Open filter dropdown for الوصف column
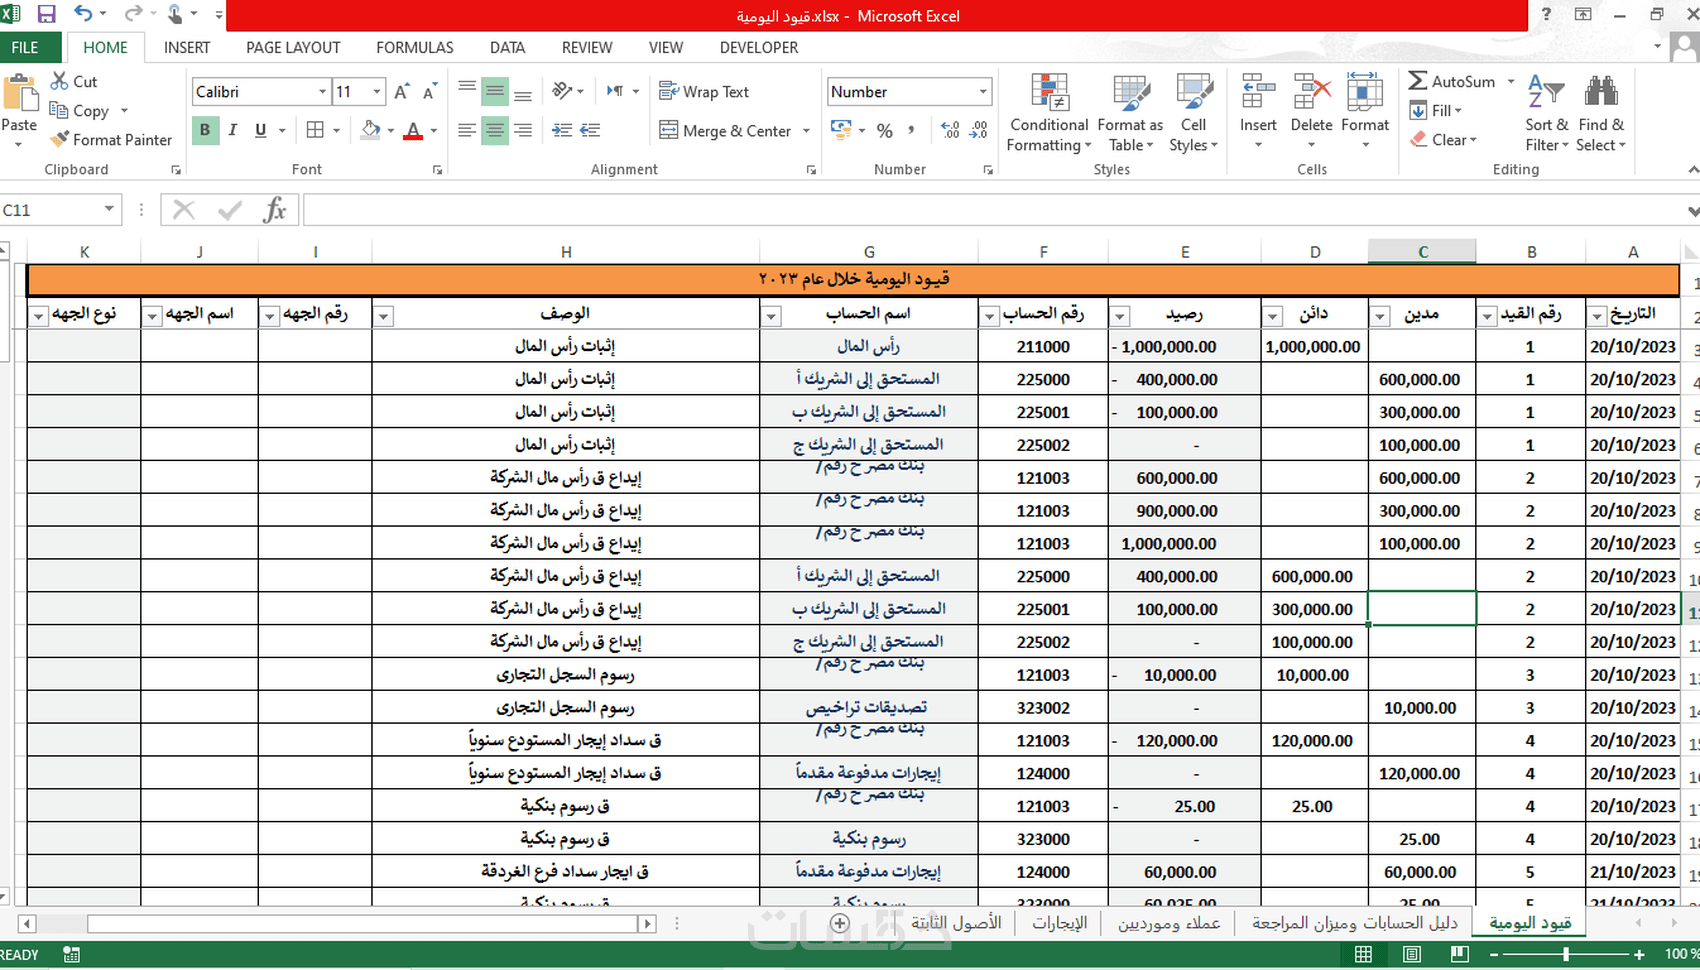Viewport: 1700px width, 970px height. pos(383,316)
